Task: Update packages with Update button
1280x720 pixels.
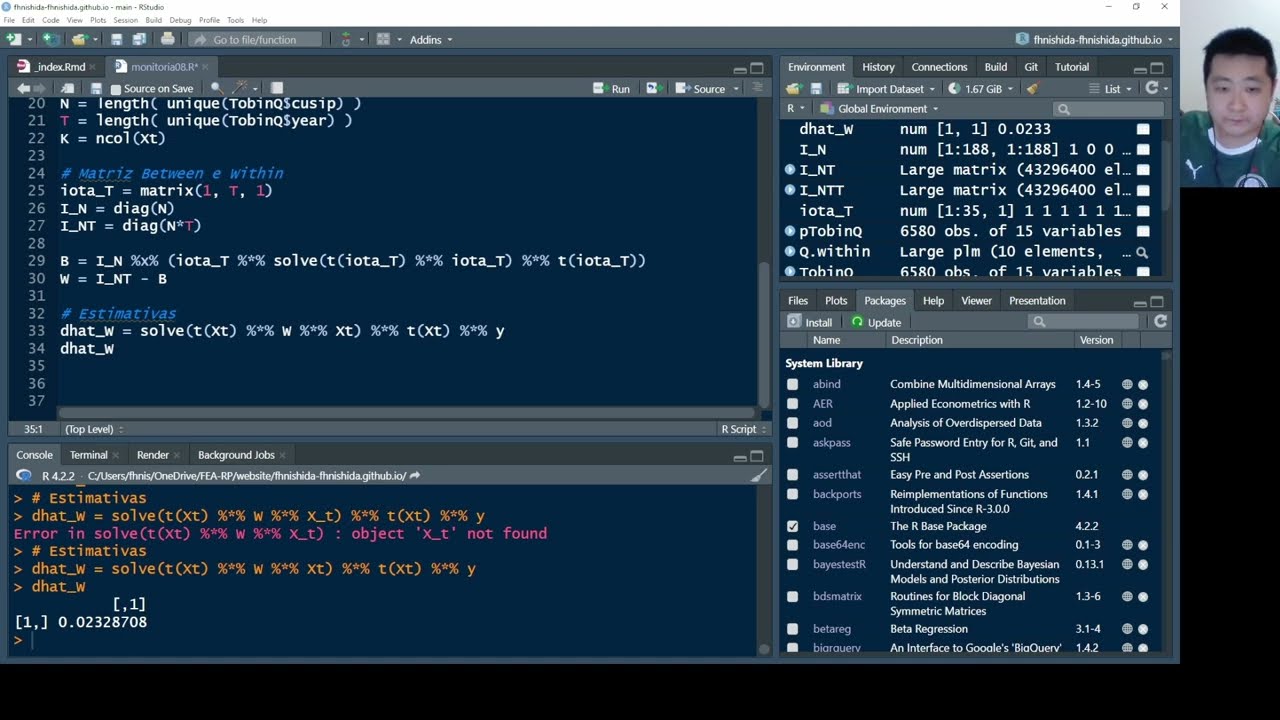Action: [877, 321]
